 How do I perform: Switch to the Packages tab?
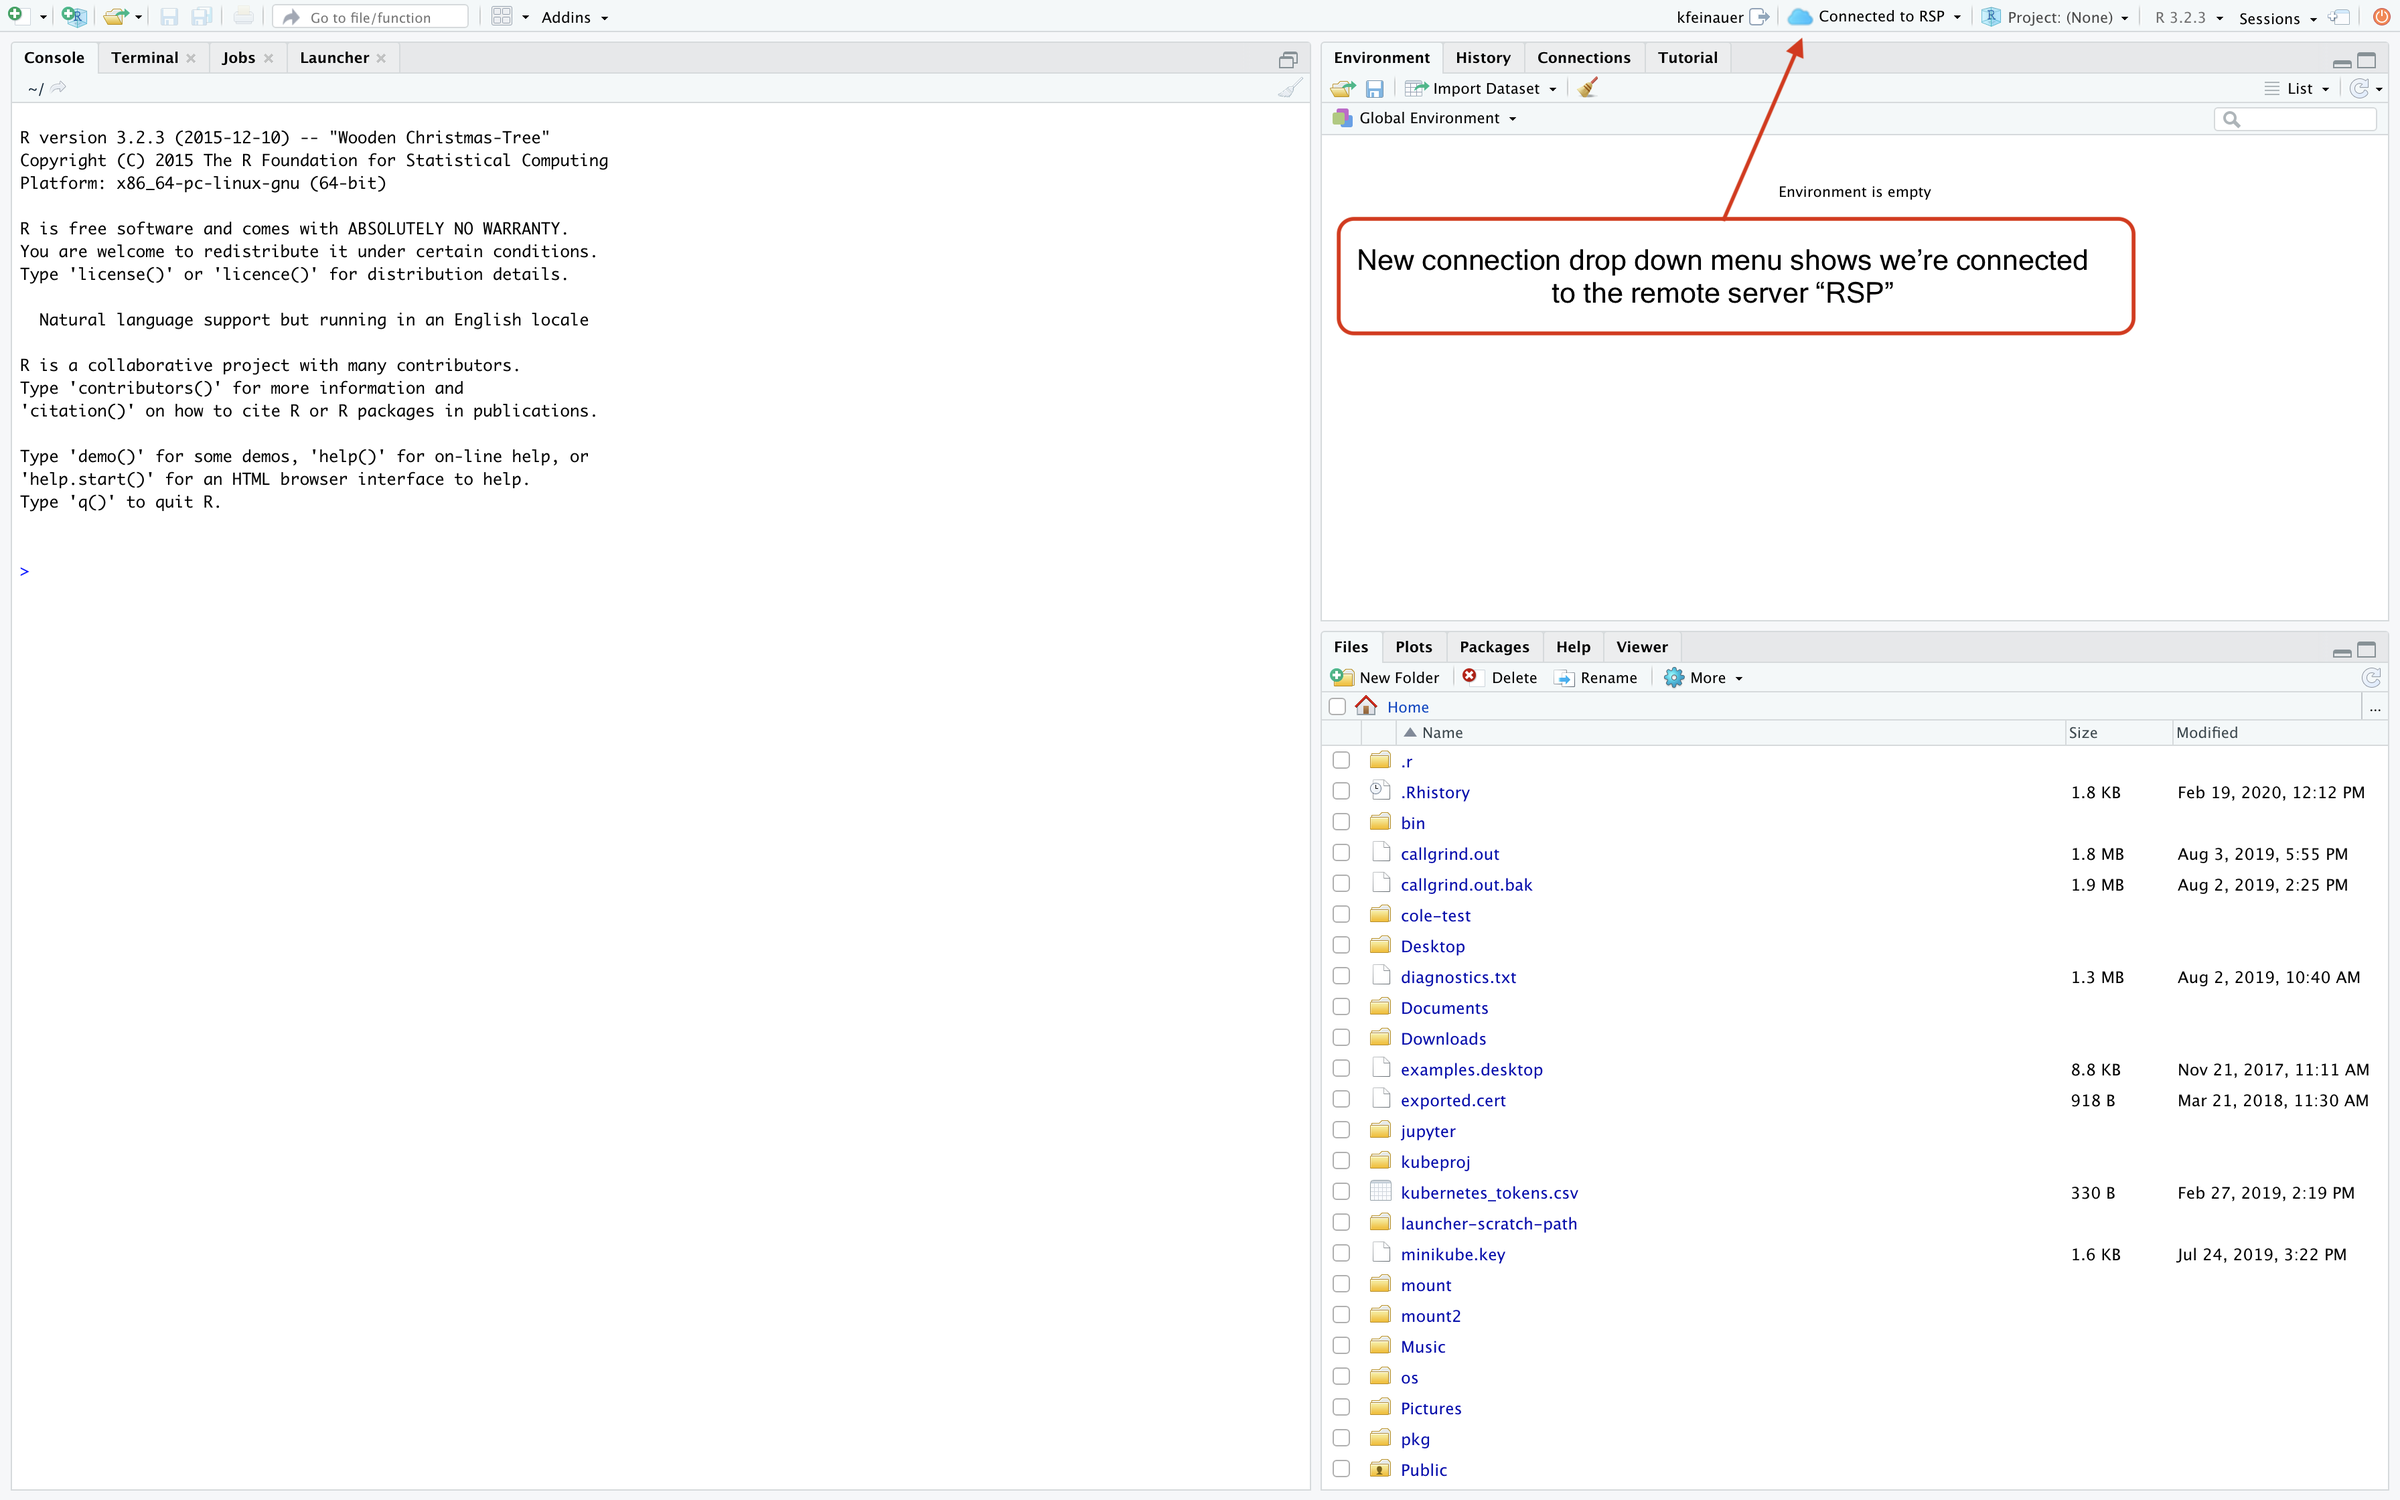[x=1493, y=647]
